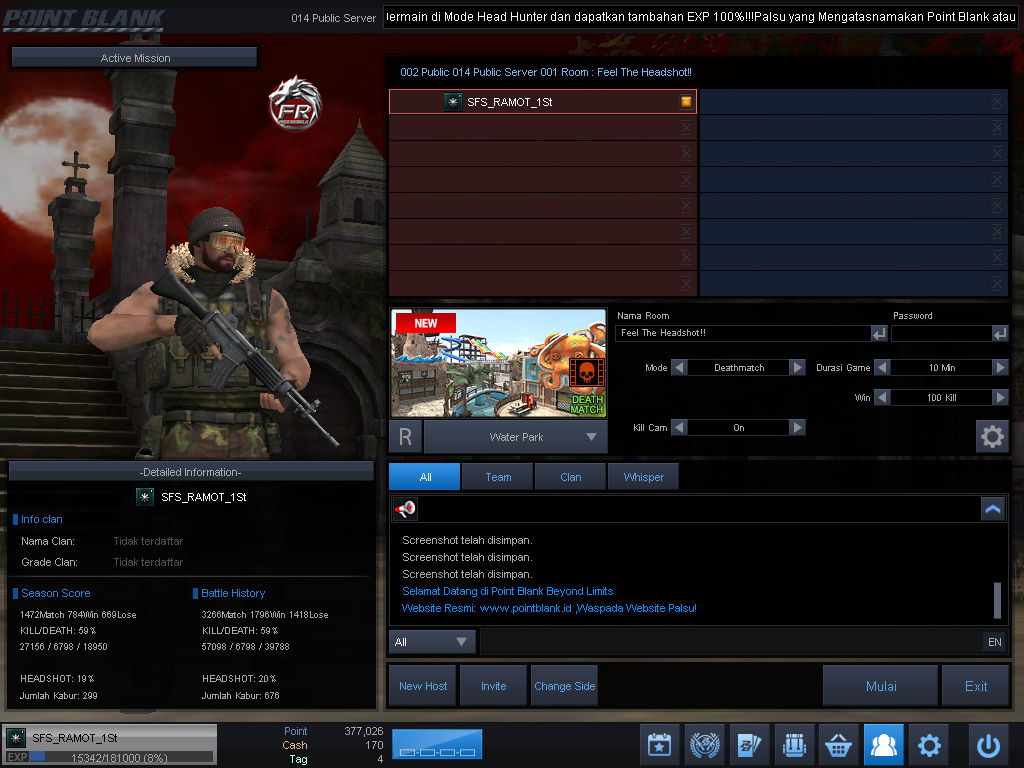The image size is (1024, 768).
Task: Click the Nama Room input field
Action: [743, 333]
